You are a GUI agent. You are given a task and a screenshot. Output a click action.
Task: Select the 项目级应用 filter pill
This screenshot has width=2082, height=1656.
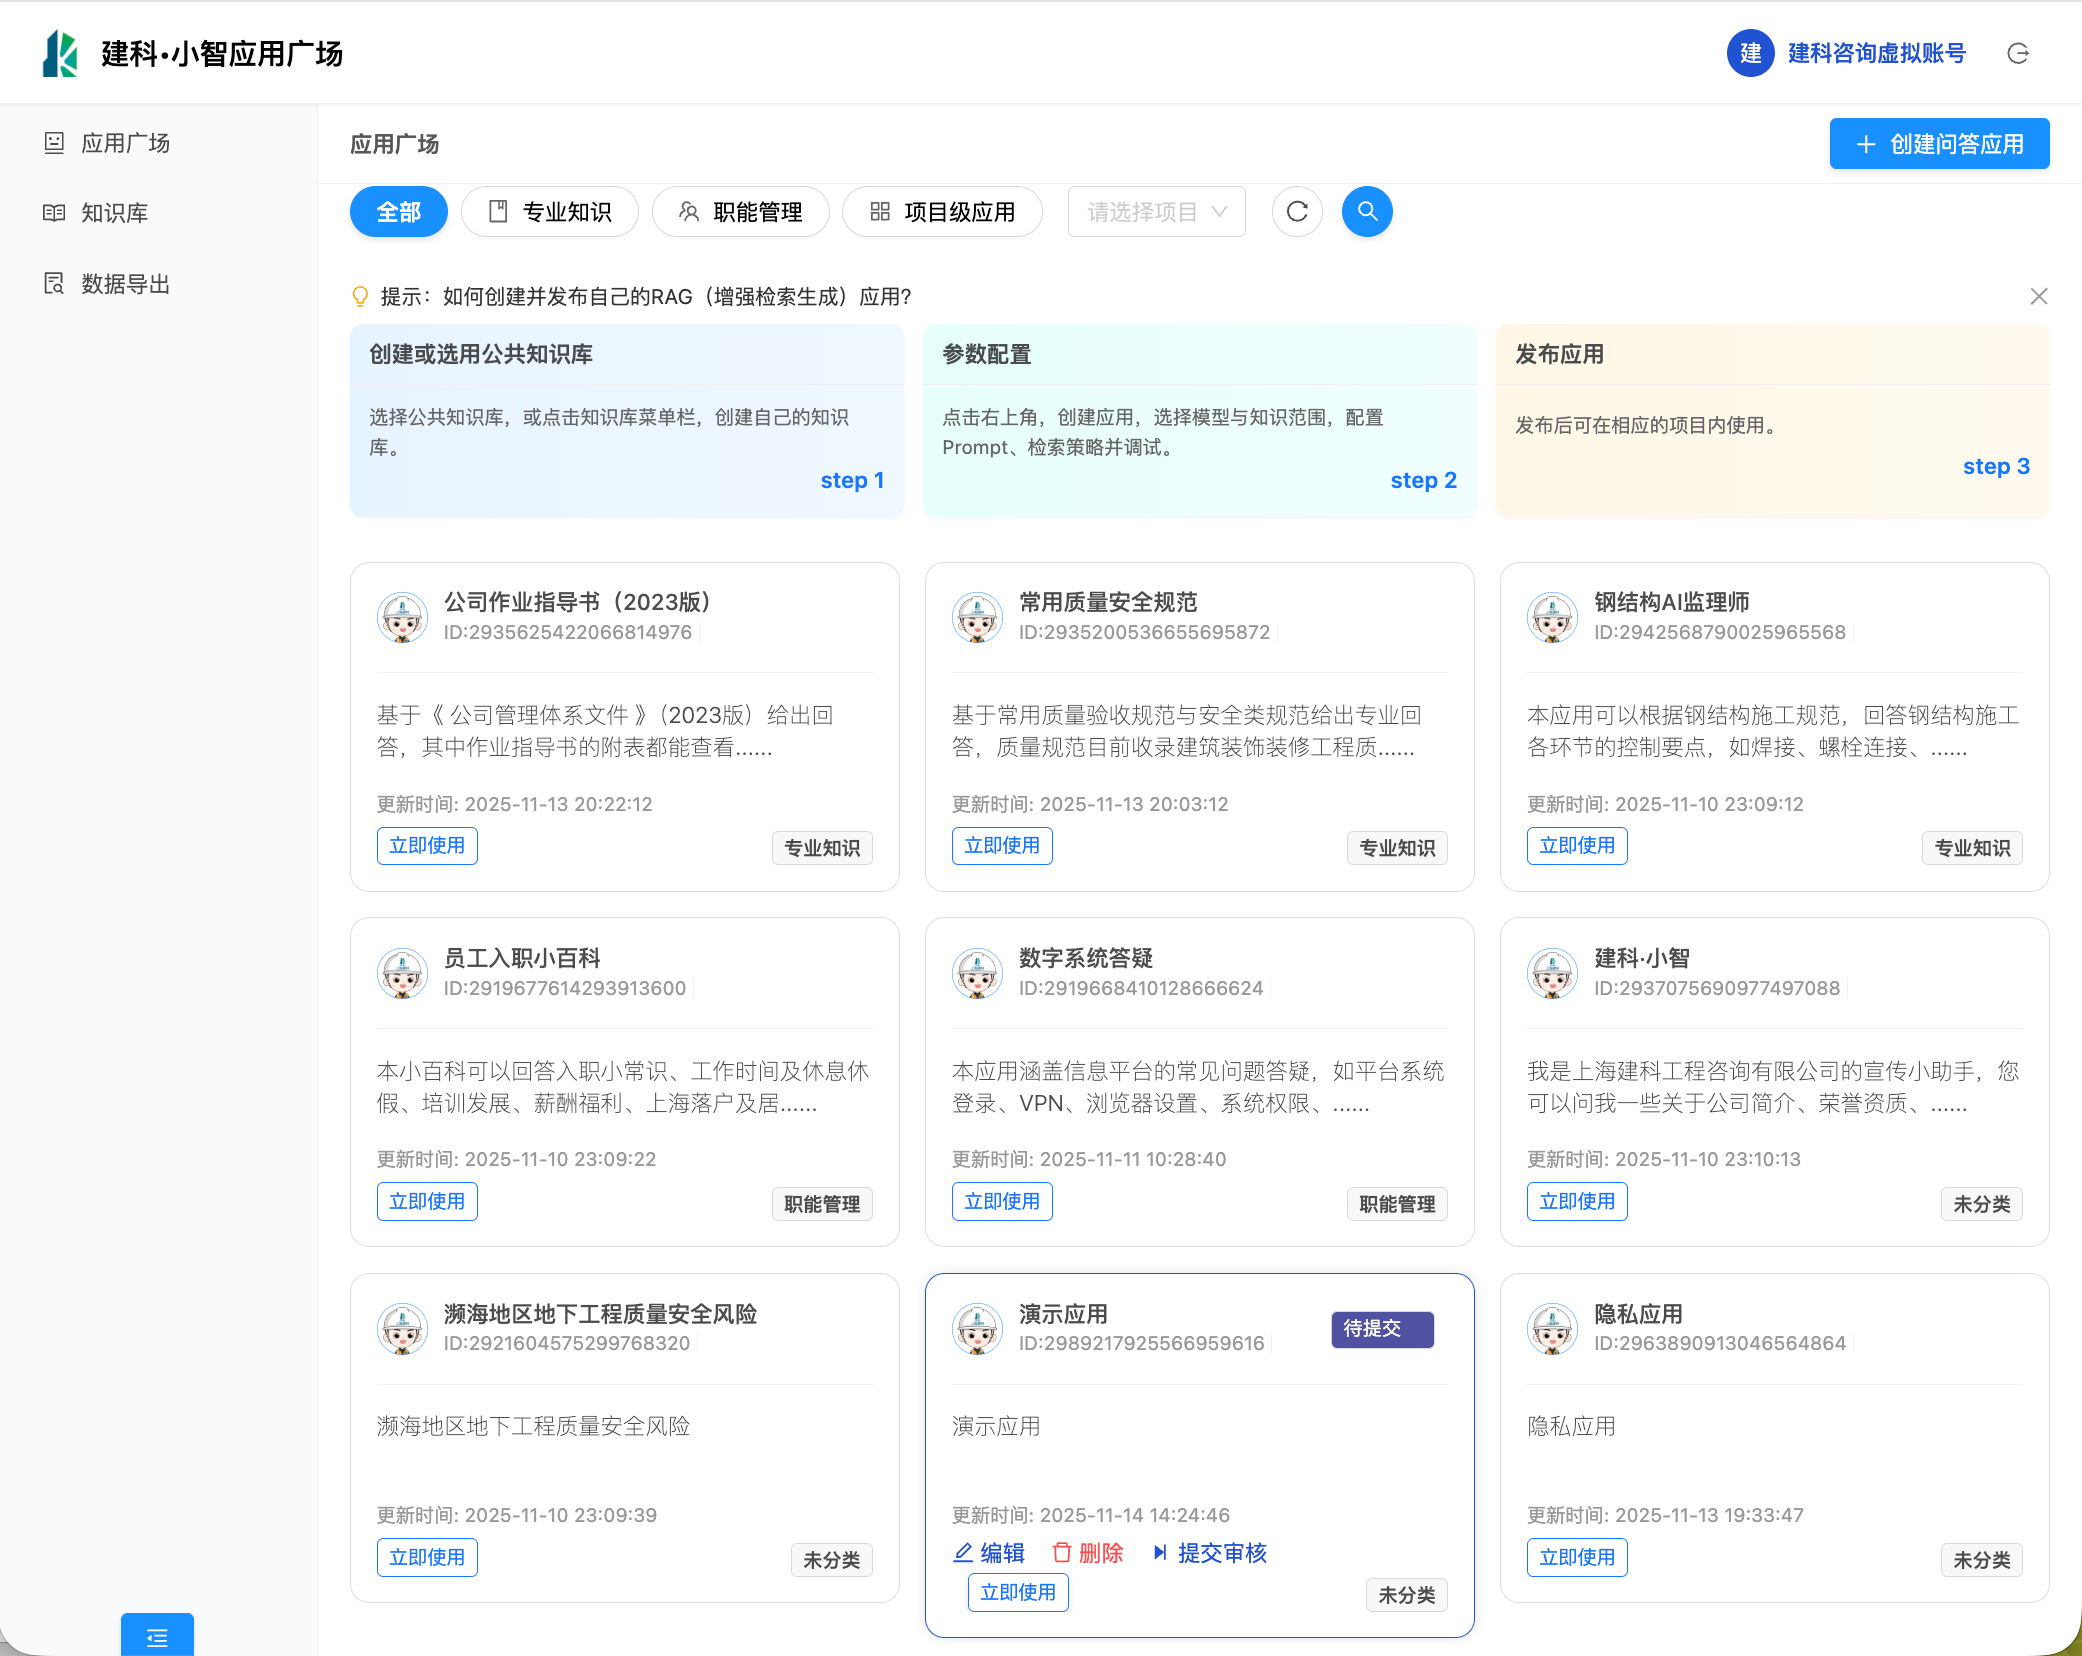click(x=942, y=212)
